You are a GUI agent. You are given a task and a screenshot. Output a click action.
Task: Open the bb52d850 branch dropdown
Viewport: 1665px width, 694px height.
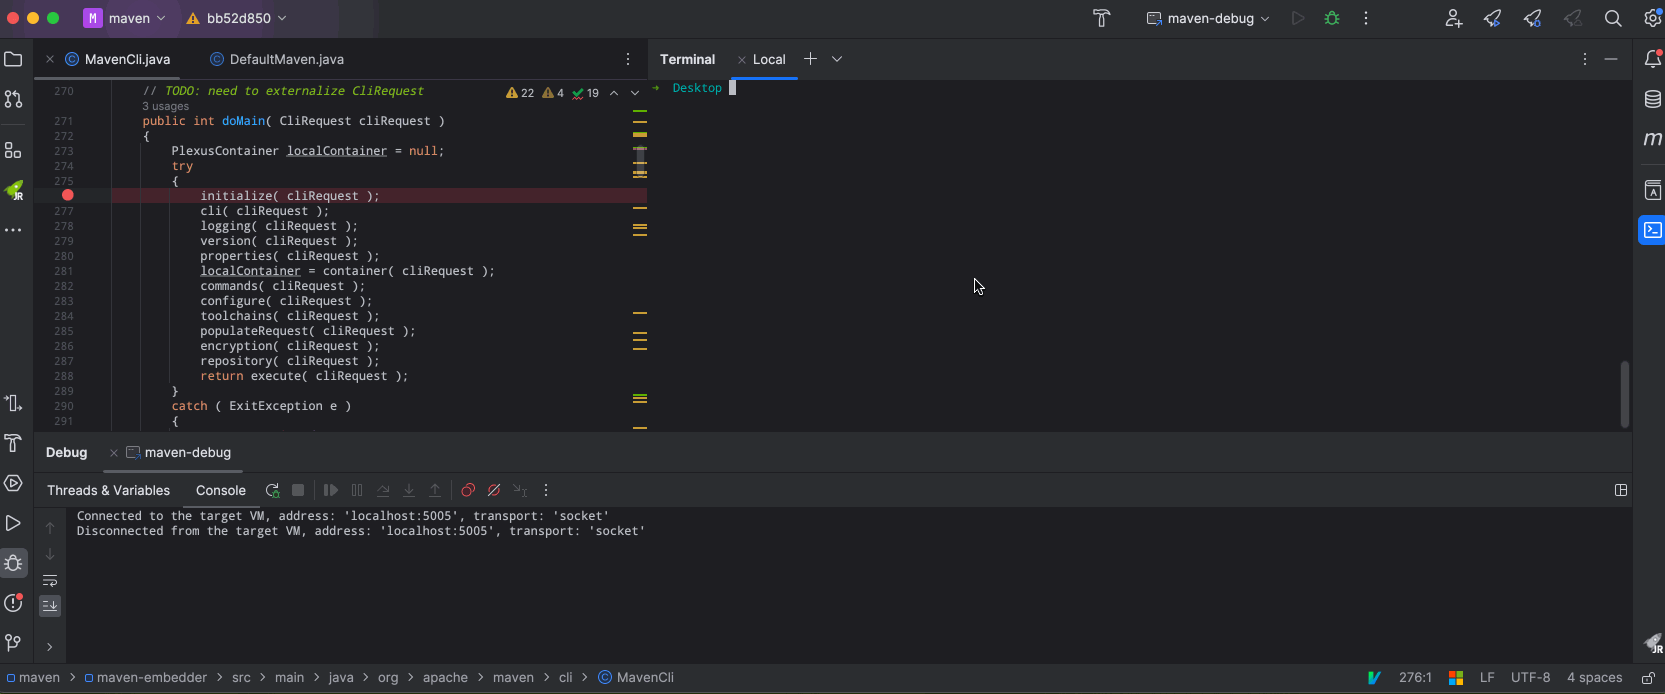click(x=238, y=18)
